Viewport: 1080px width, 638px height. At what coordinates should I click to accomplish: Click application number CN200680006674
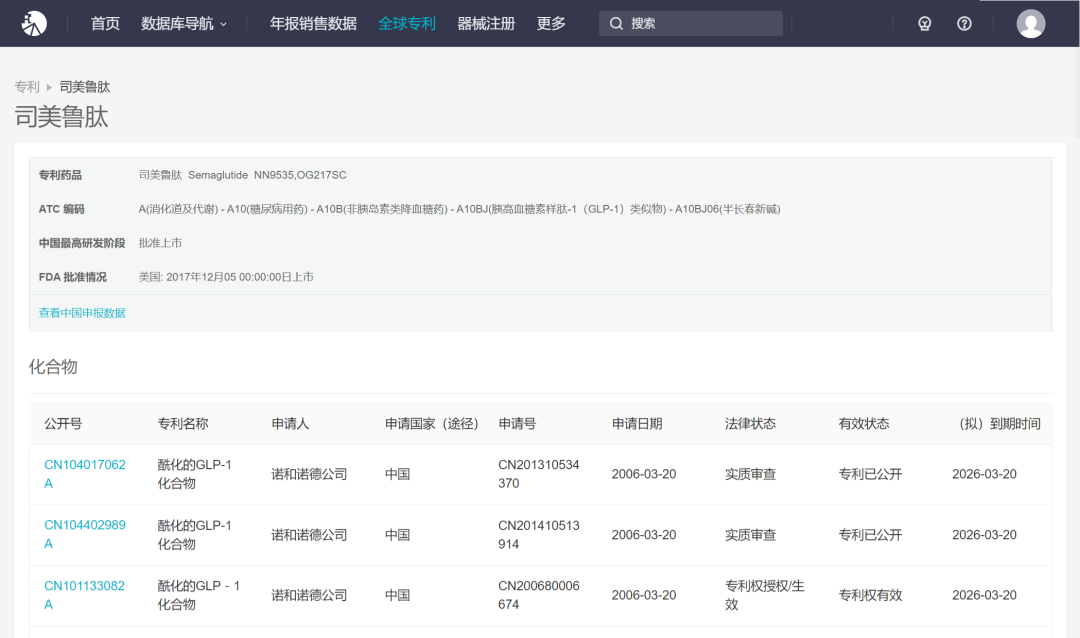[x=539, y=595]
